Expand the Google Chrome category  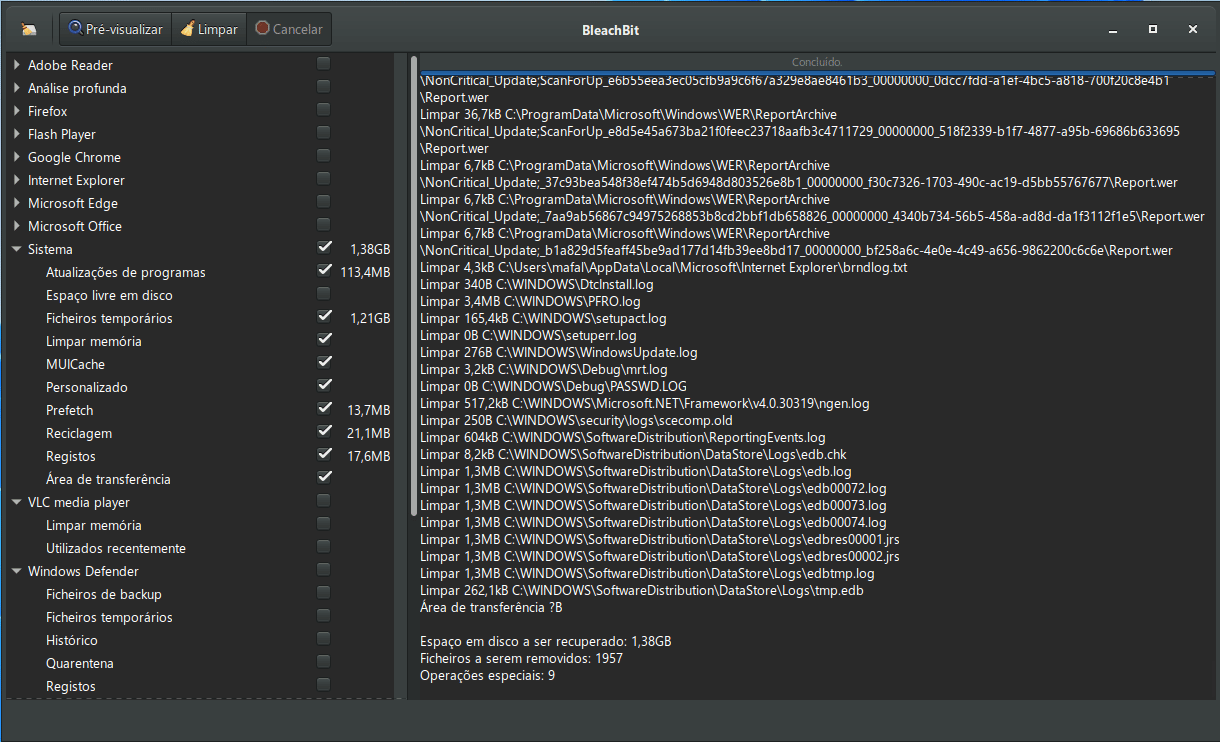pos(17,157)
